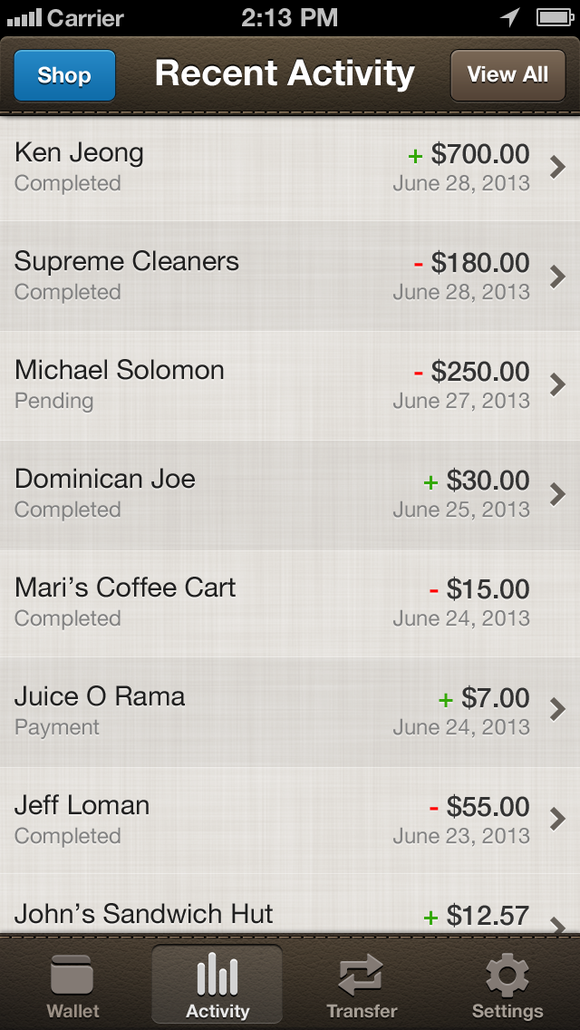Select the Mari's Coffee Cart entry
Image resolution: width=580 pixels, height=1030 pixels.
pos(290,602)
